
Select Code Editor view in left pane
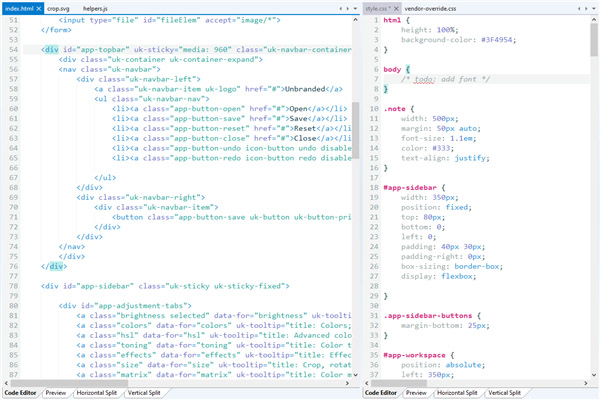[20, 393]
